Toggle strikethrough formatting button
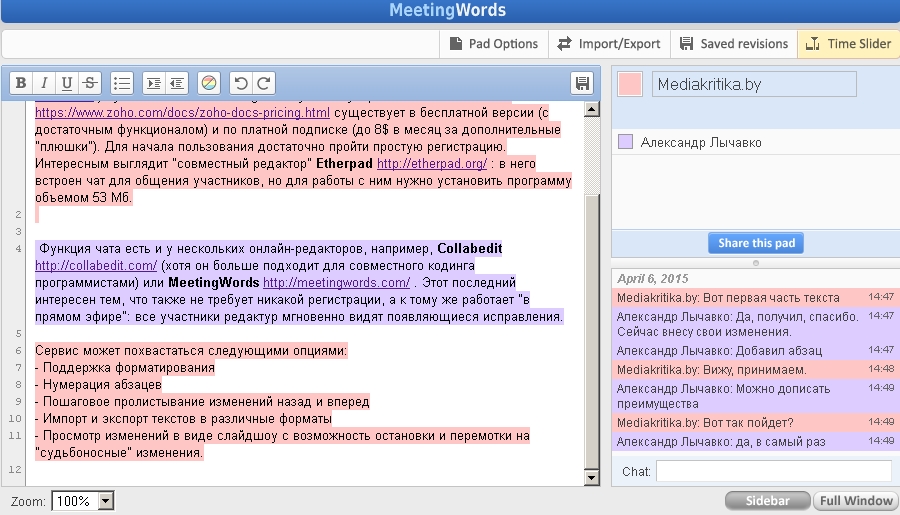Viewport: 900px width, 515px height. tap(90, 83)
